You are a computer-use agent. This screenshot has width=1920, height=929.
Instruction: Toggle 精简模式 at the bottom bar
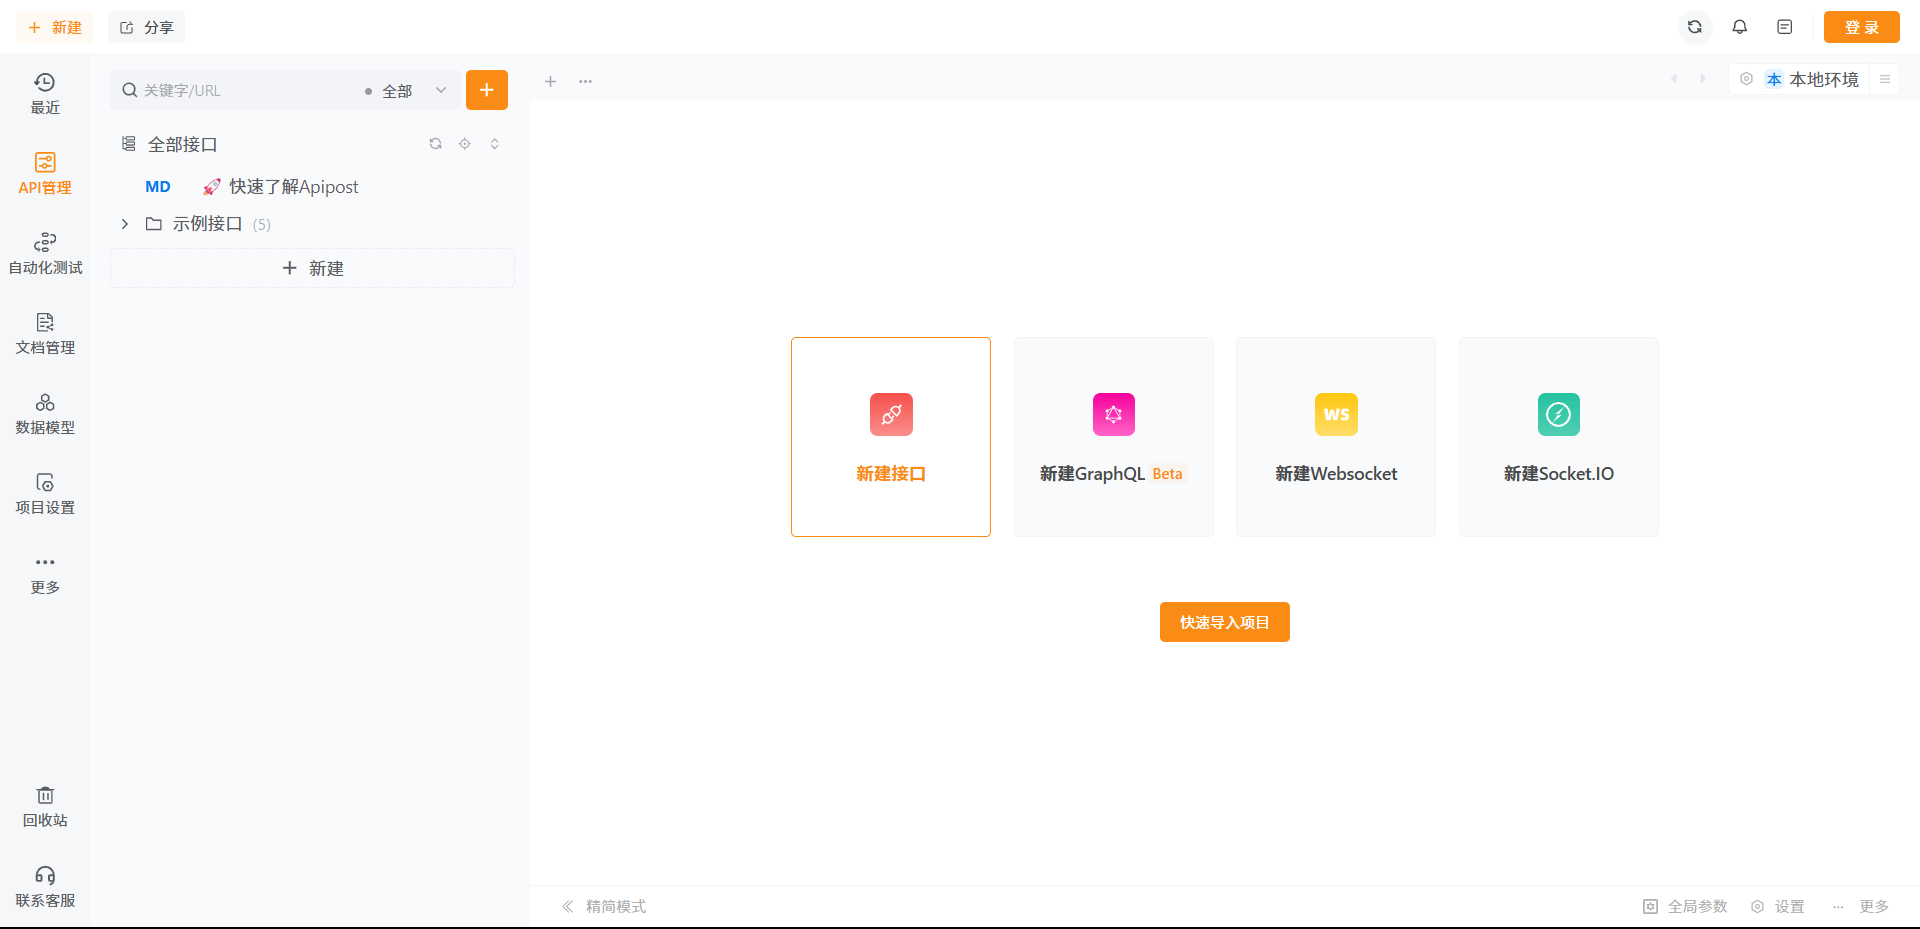coord(604,906)
